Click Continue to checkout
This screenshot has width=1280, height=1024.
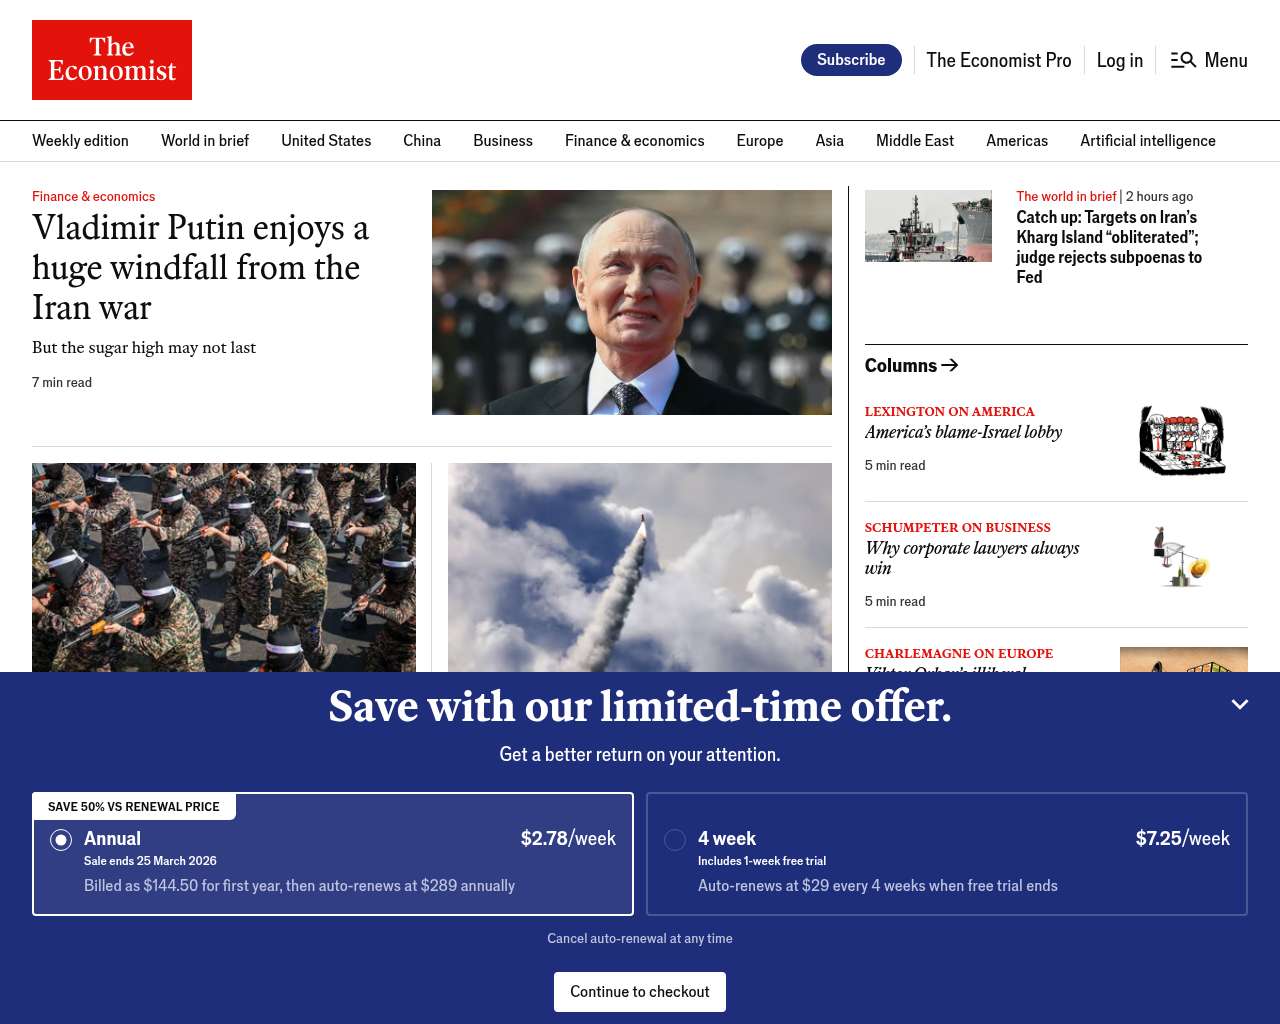click(x=640, y=992)
